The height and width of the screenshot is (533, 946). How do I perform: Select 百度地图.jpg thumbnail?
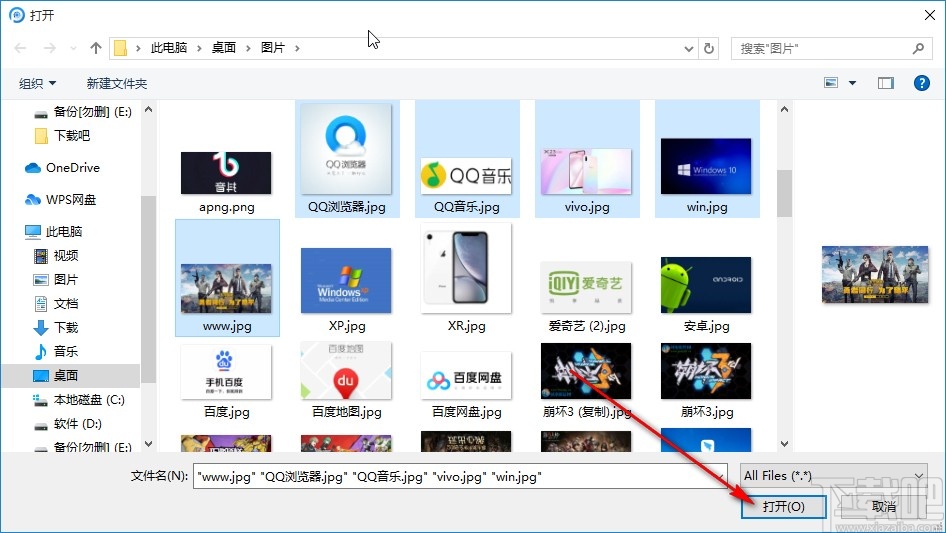point(346,371)
